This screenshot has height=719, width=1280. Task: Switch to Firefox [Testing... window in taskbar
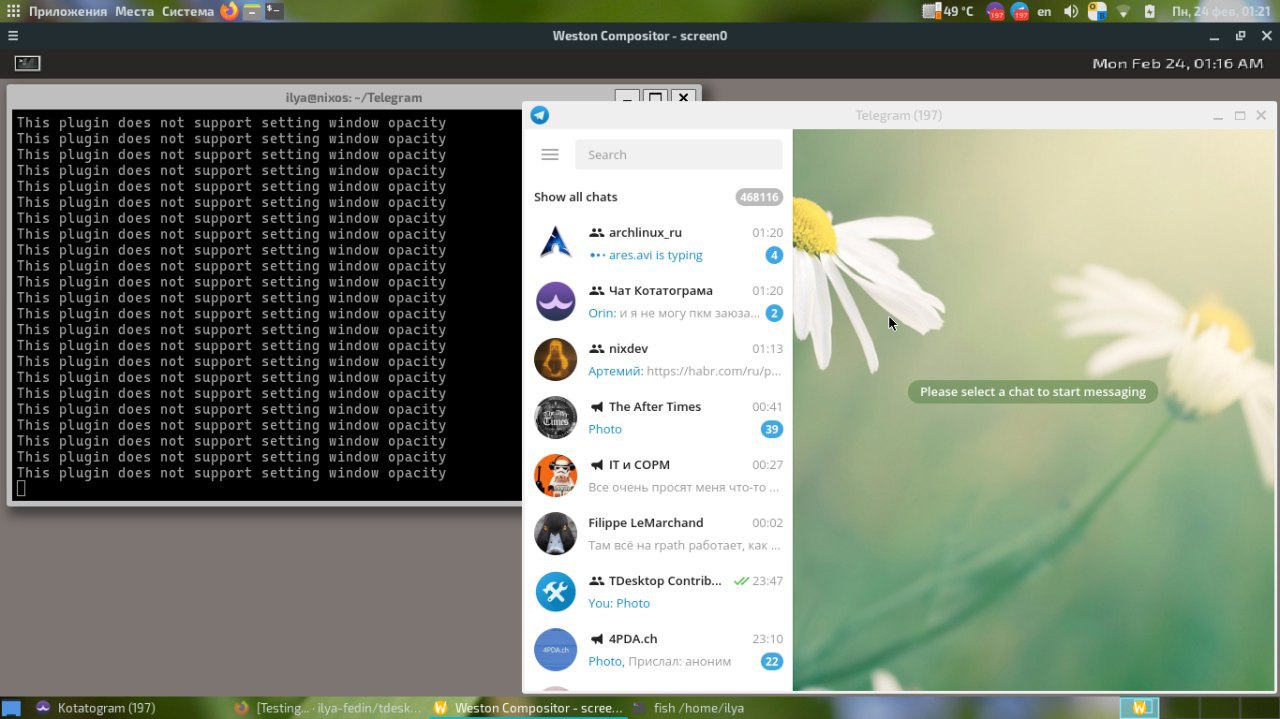[326, 707]
